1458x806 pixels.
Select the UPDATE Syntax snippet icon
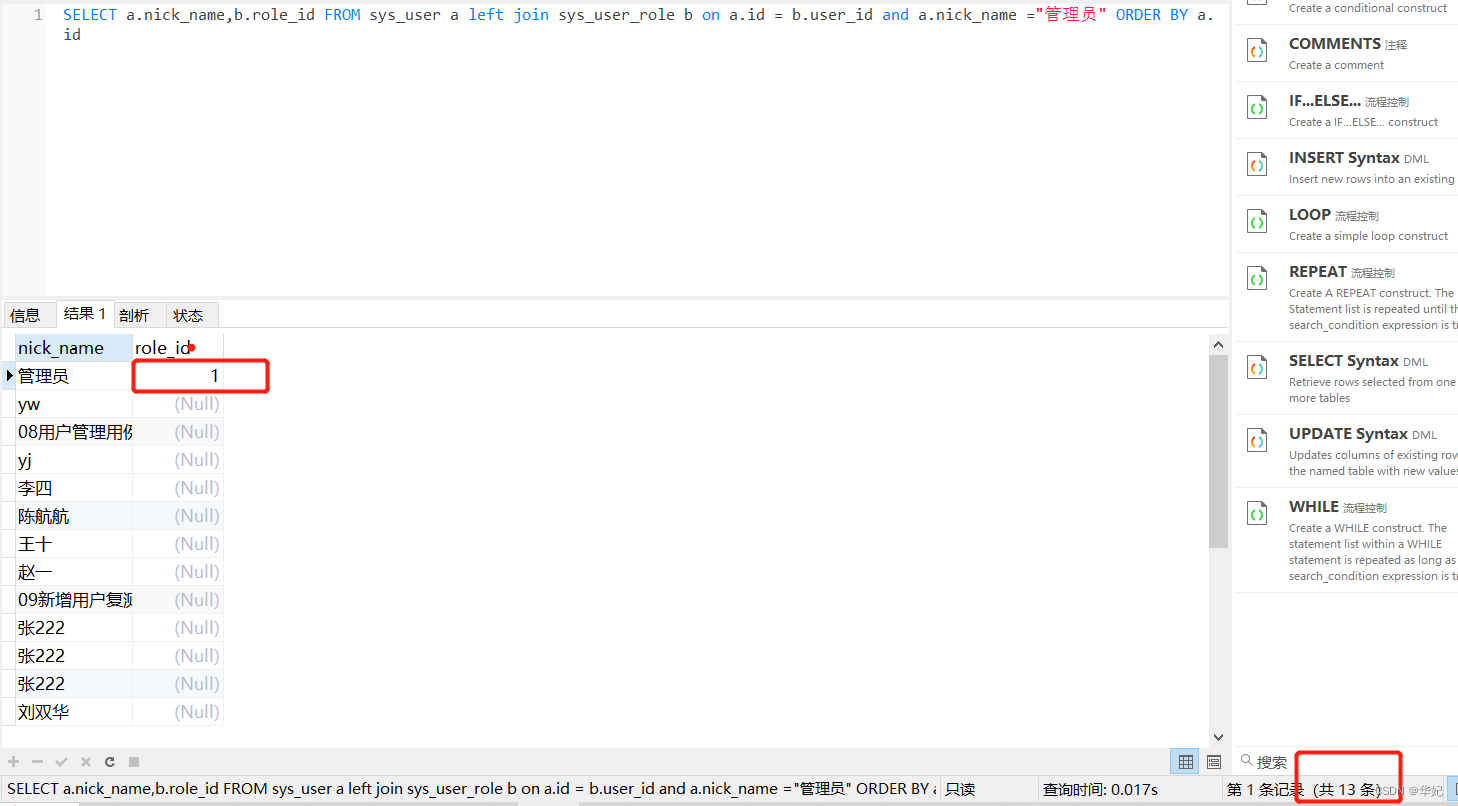coord(1257,441)
